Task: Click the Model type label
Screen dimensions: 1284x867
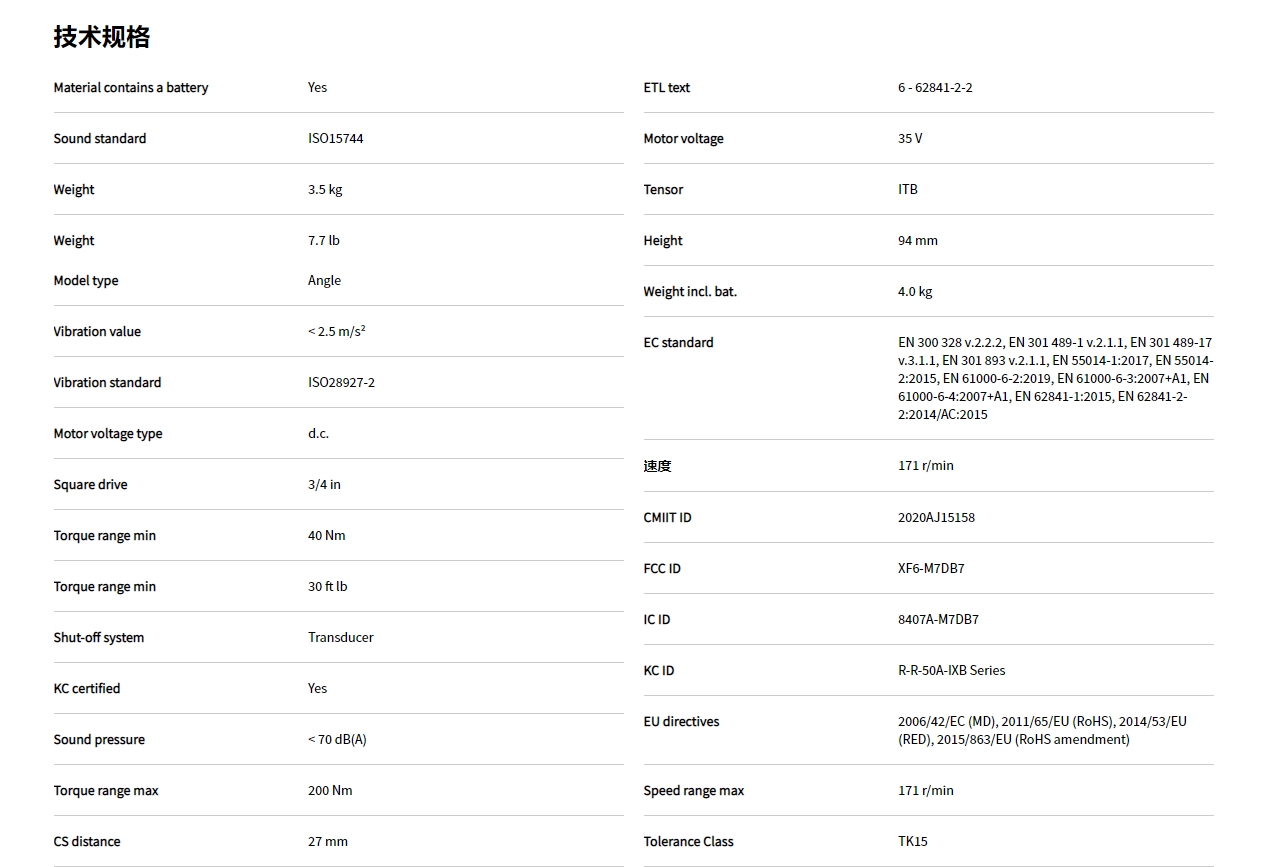Action: 85,281
